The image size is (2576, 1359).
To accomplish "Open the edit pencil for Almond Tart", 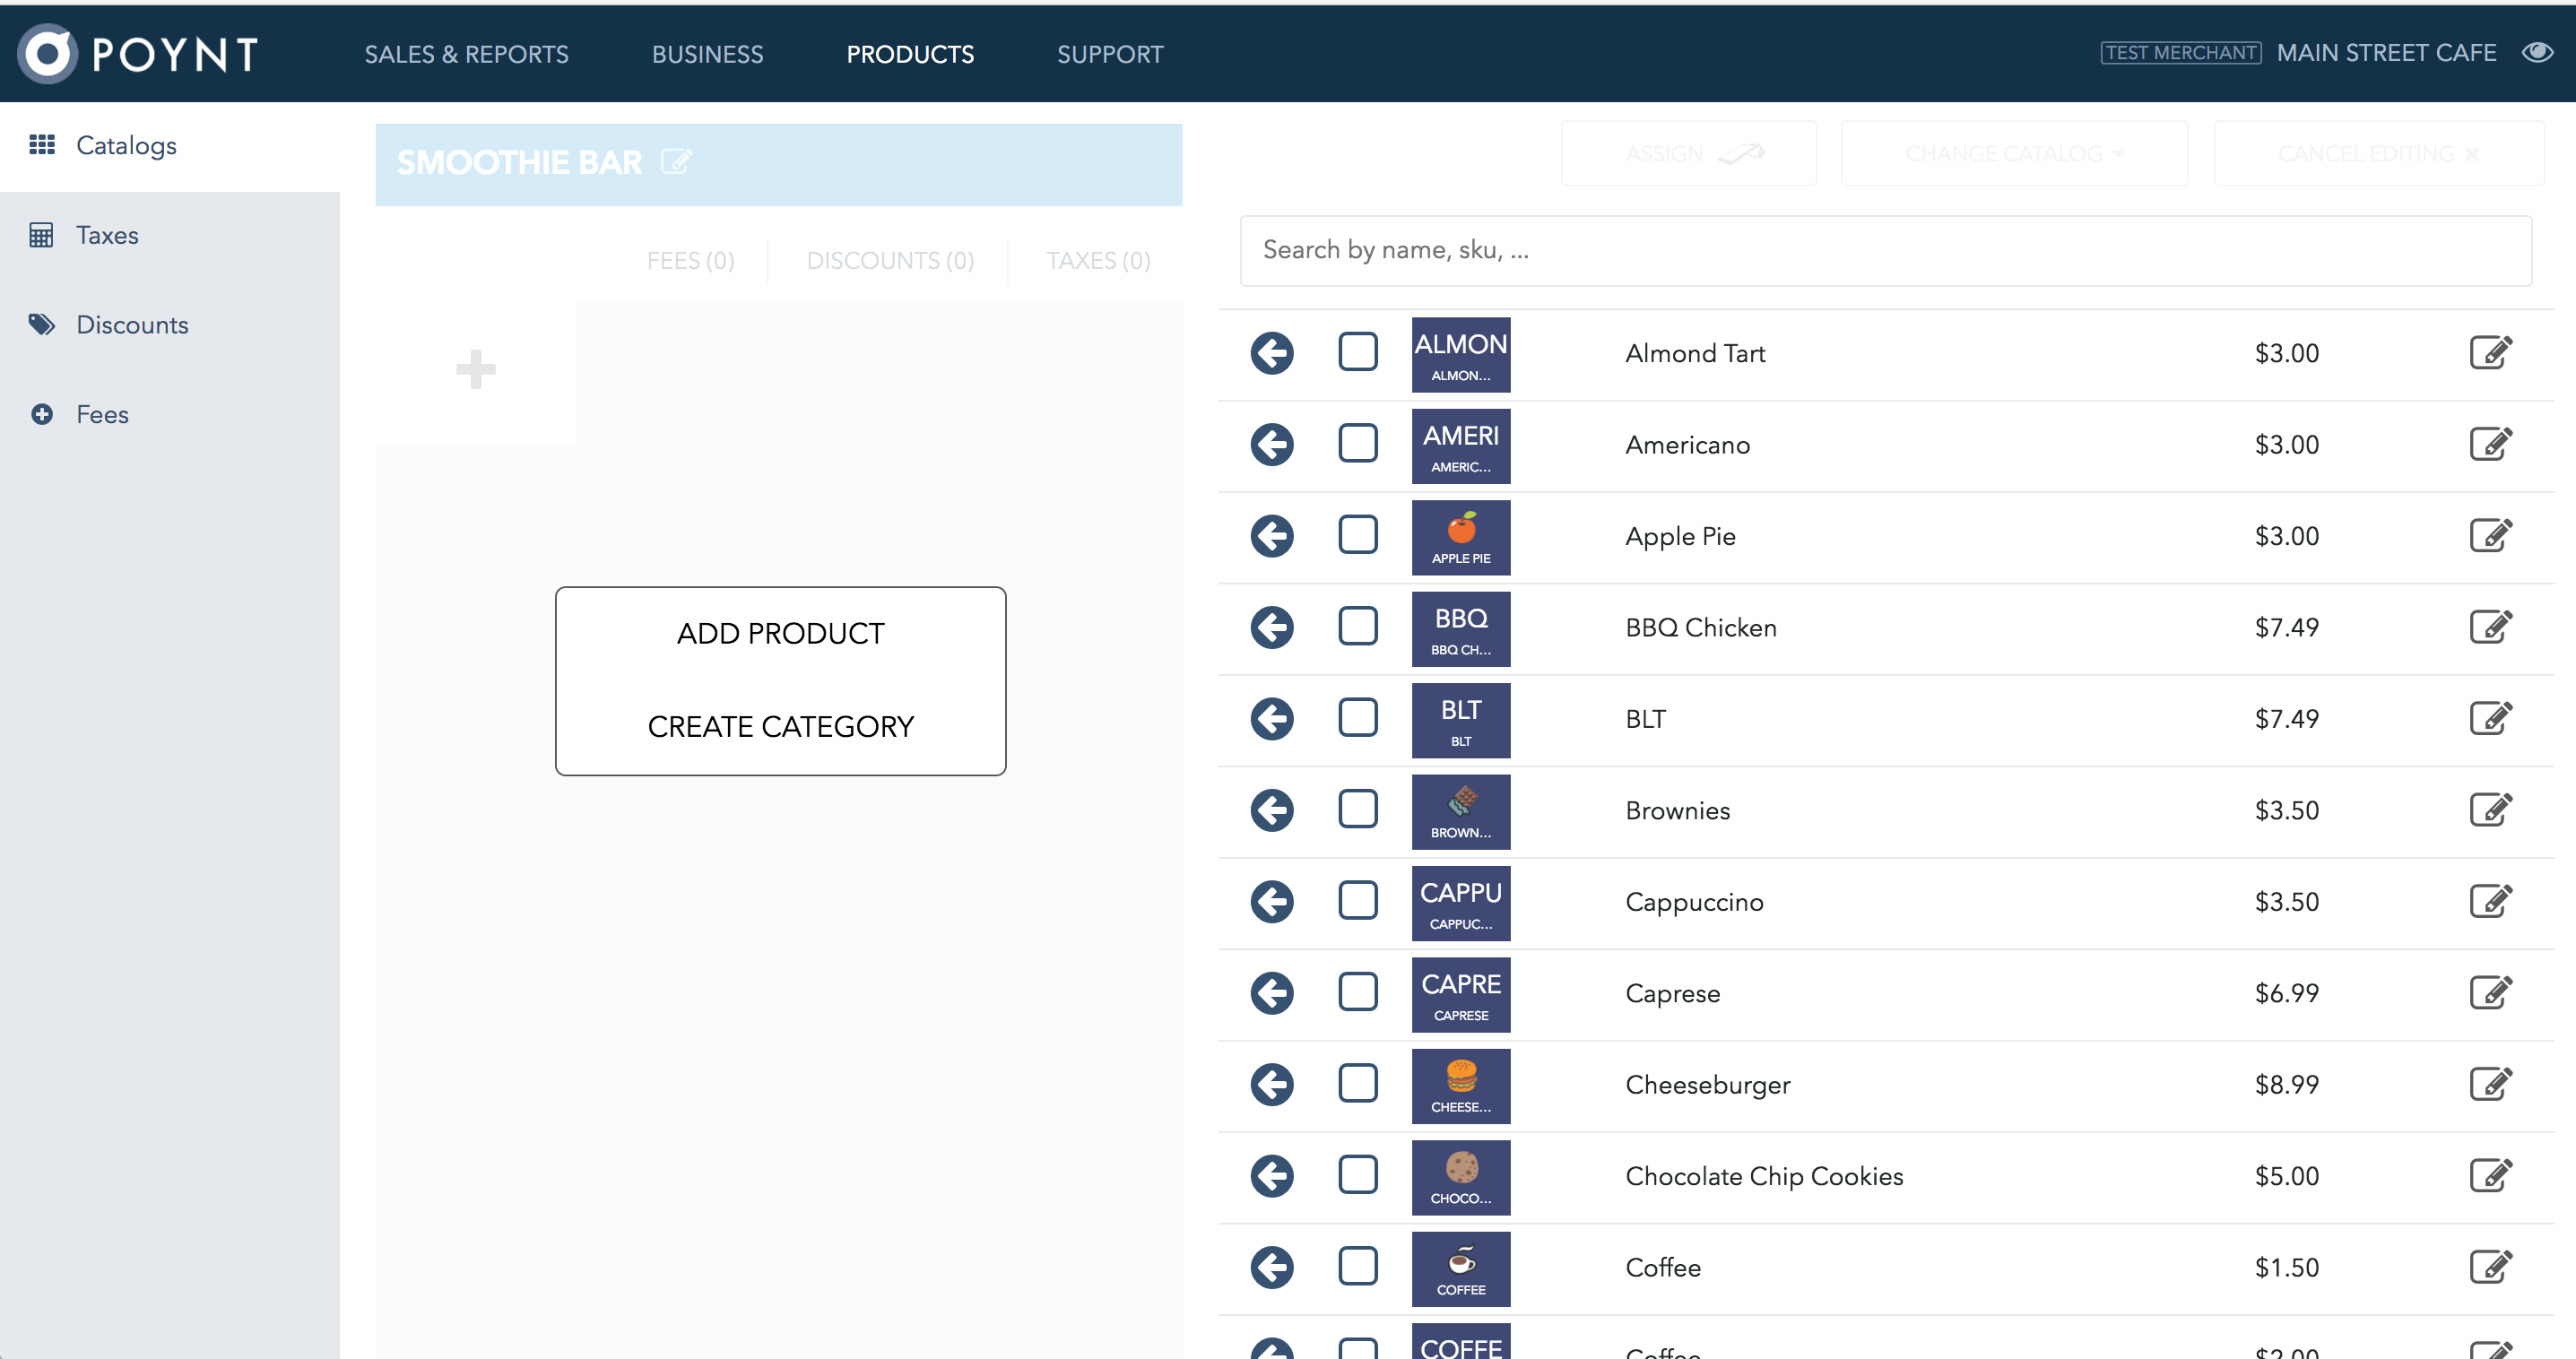I will (x=2492, y=352).
